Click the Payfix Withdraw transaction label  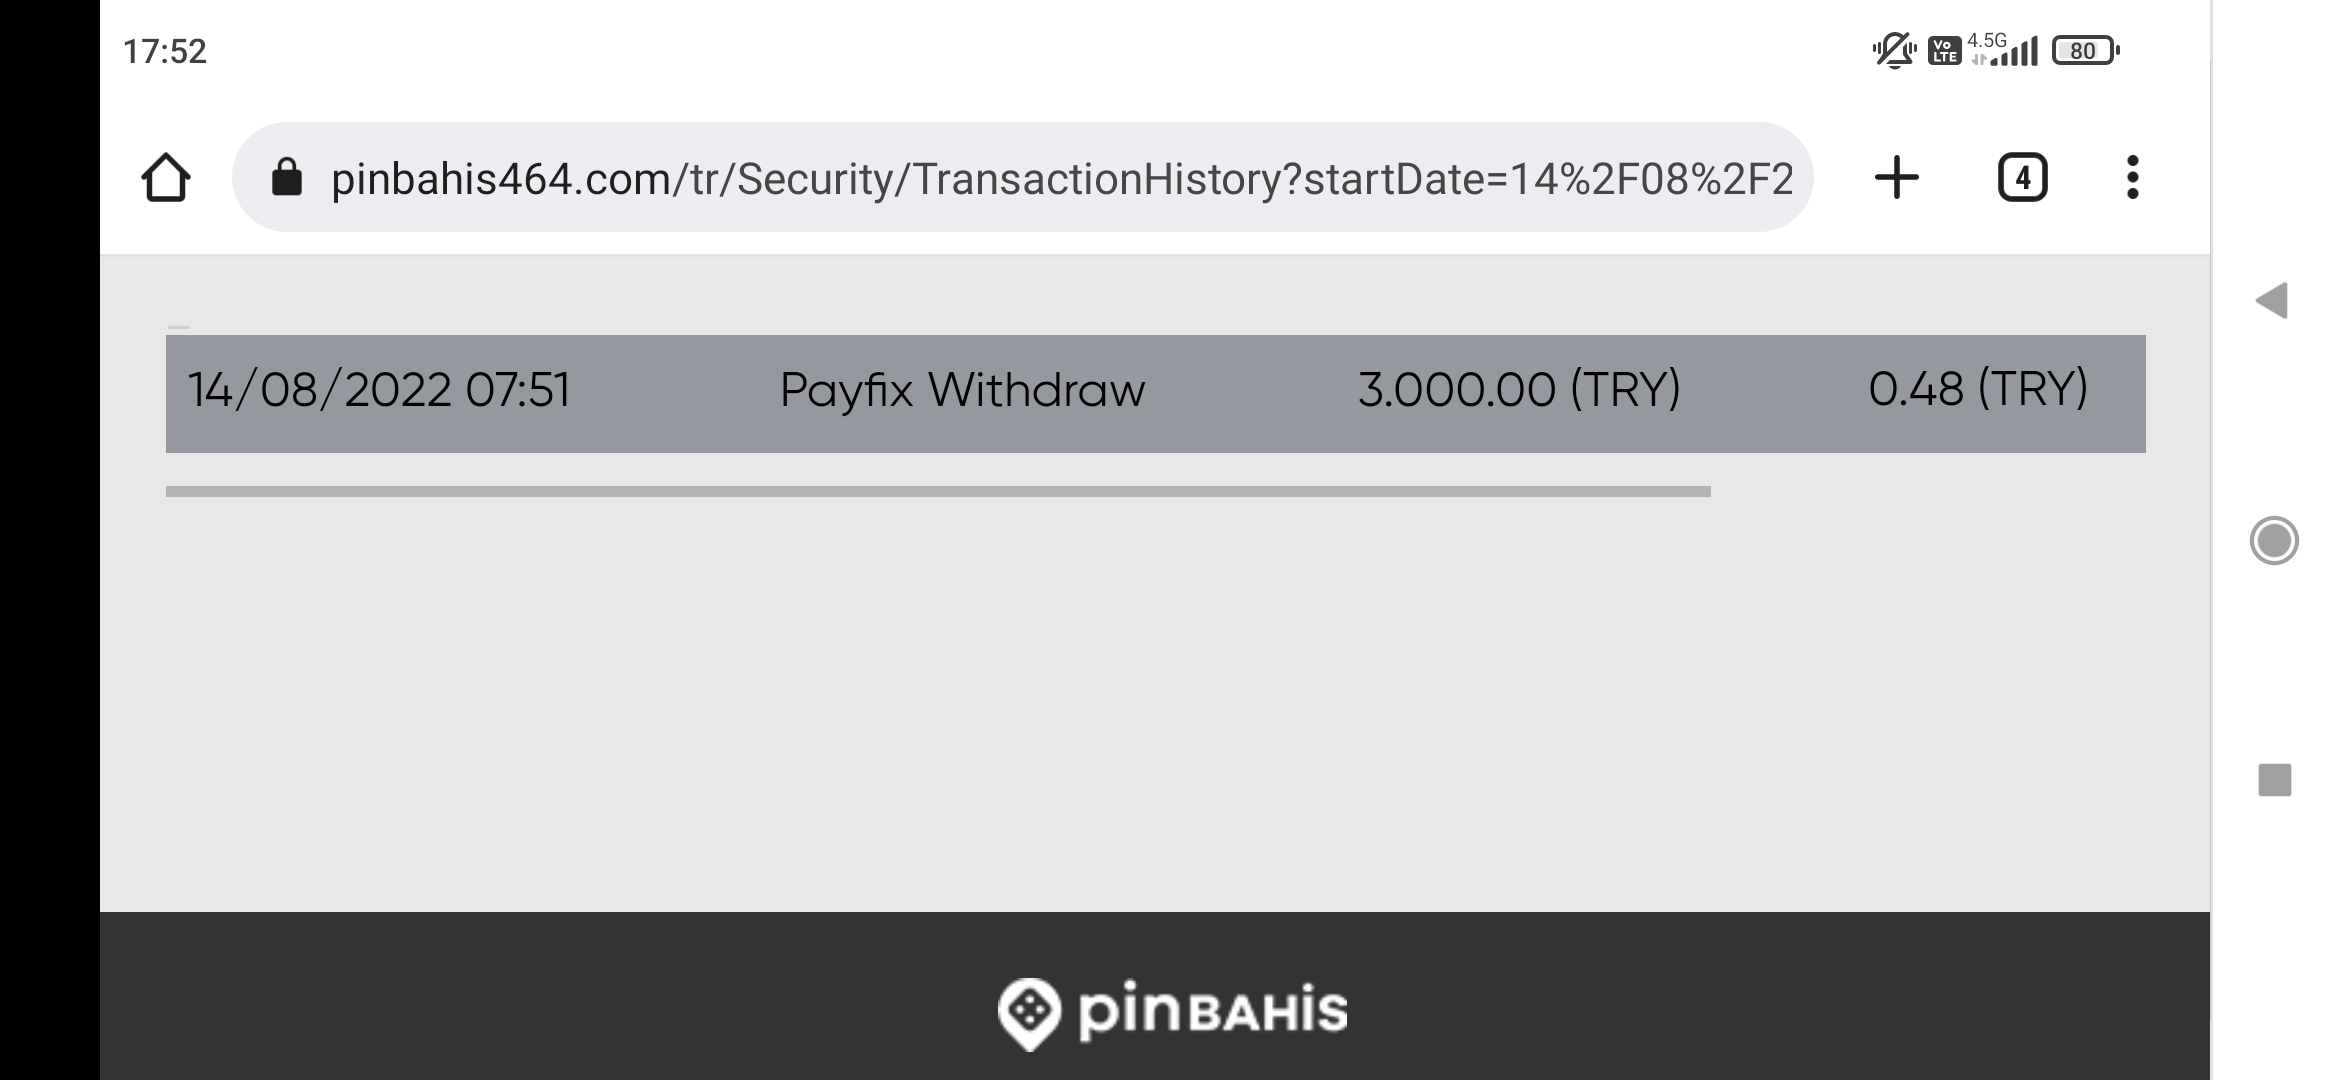point(962,390)
